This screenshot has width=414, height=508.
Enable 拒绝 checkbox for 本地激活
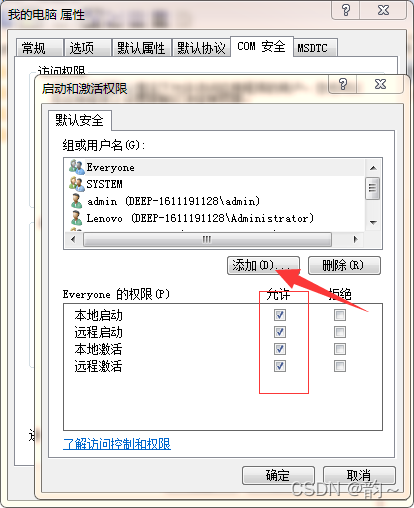pyautogui.click(x=340, y=349)
